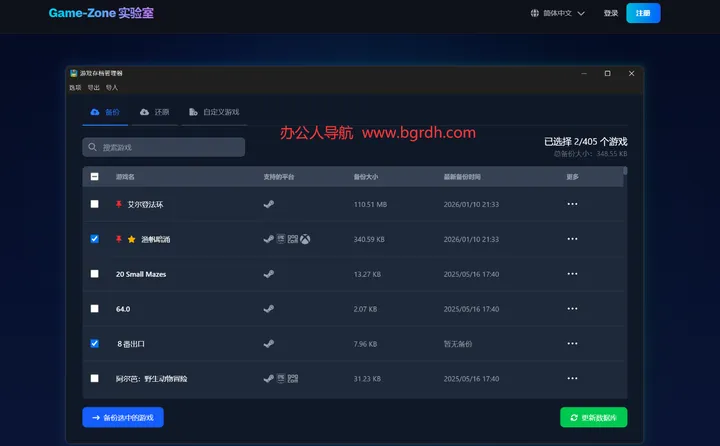Image resolution: width=720 pixels, height=446 pixels.
Task: Open more options for 阿尔芭：野生动物冒险
Action: [572, 378]
